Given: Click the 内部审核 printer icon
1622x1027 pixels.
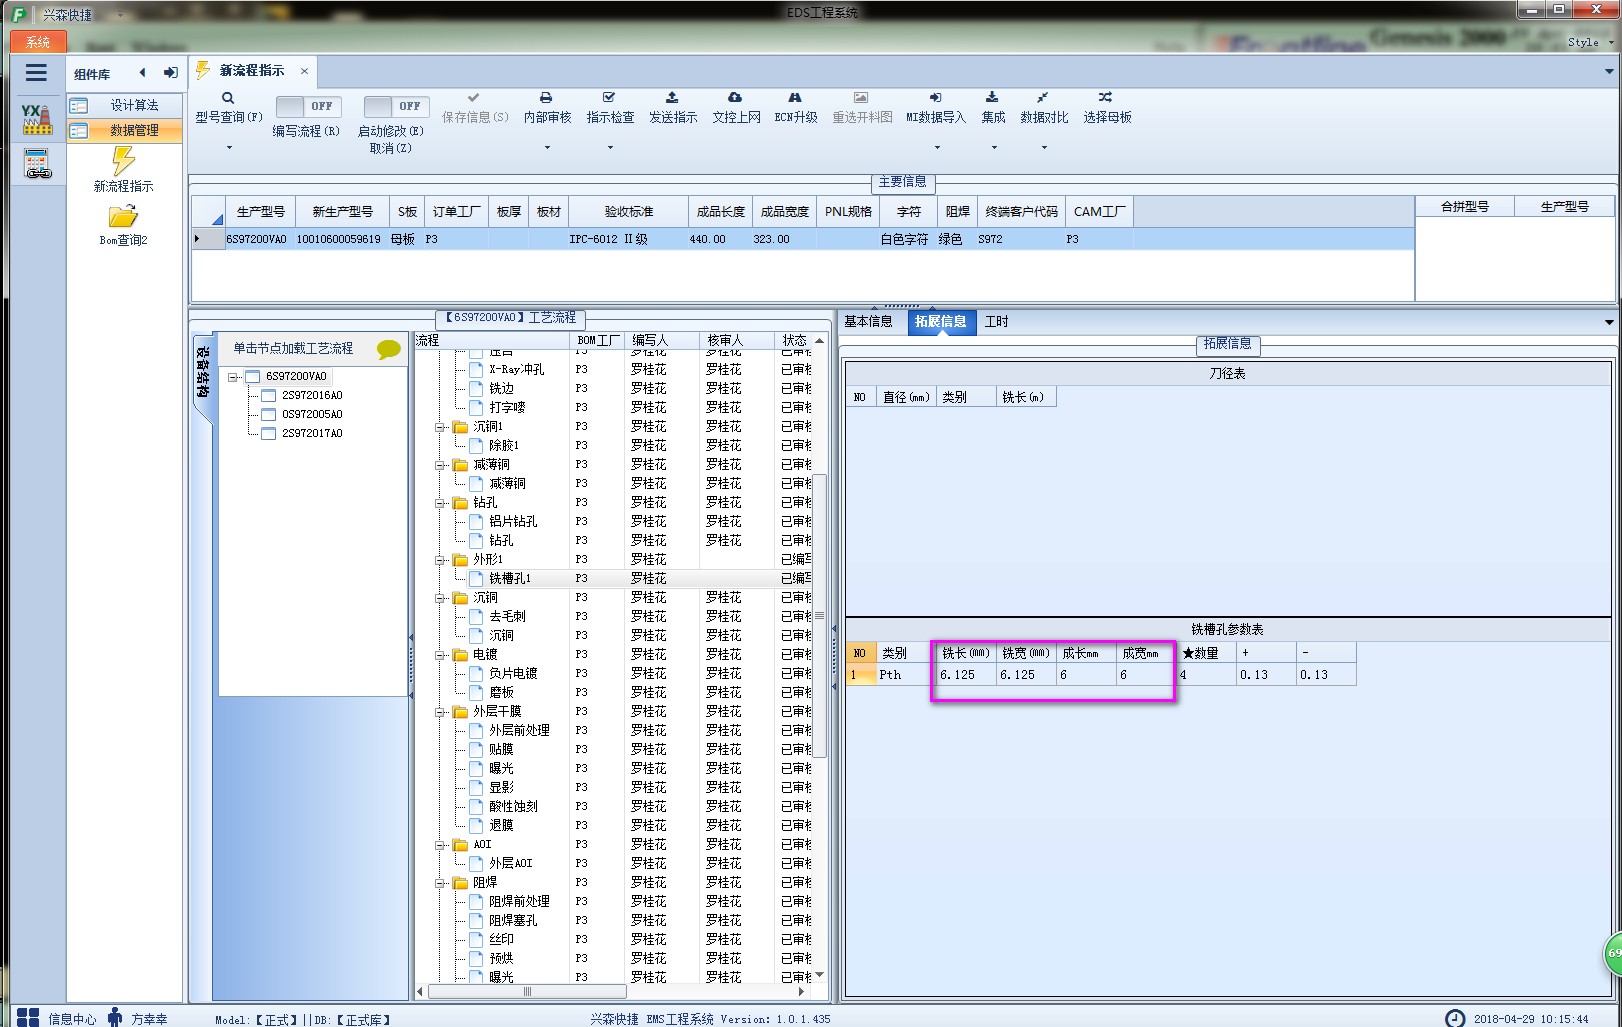Looking at the screenshot, I should point(546,98).
